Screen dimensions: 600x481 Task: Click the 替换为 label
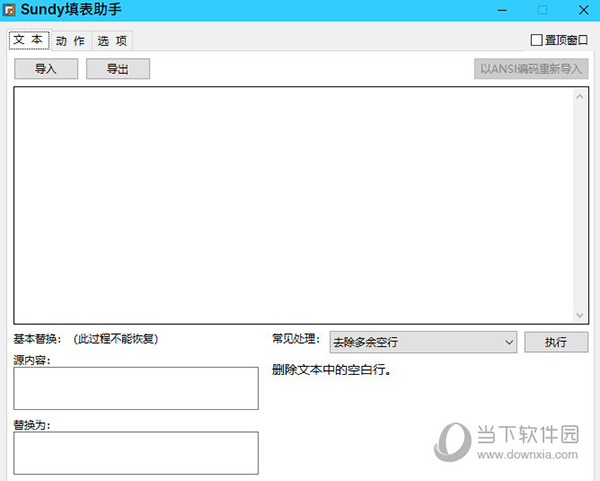coord(32,425)
